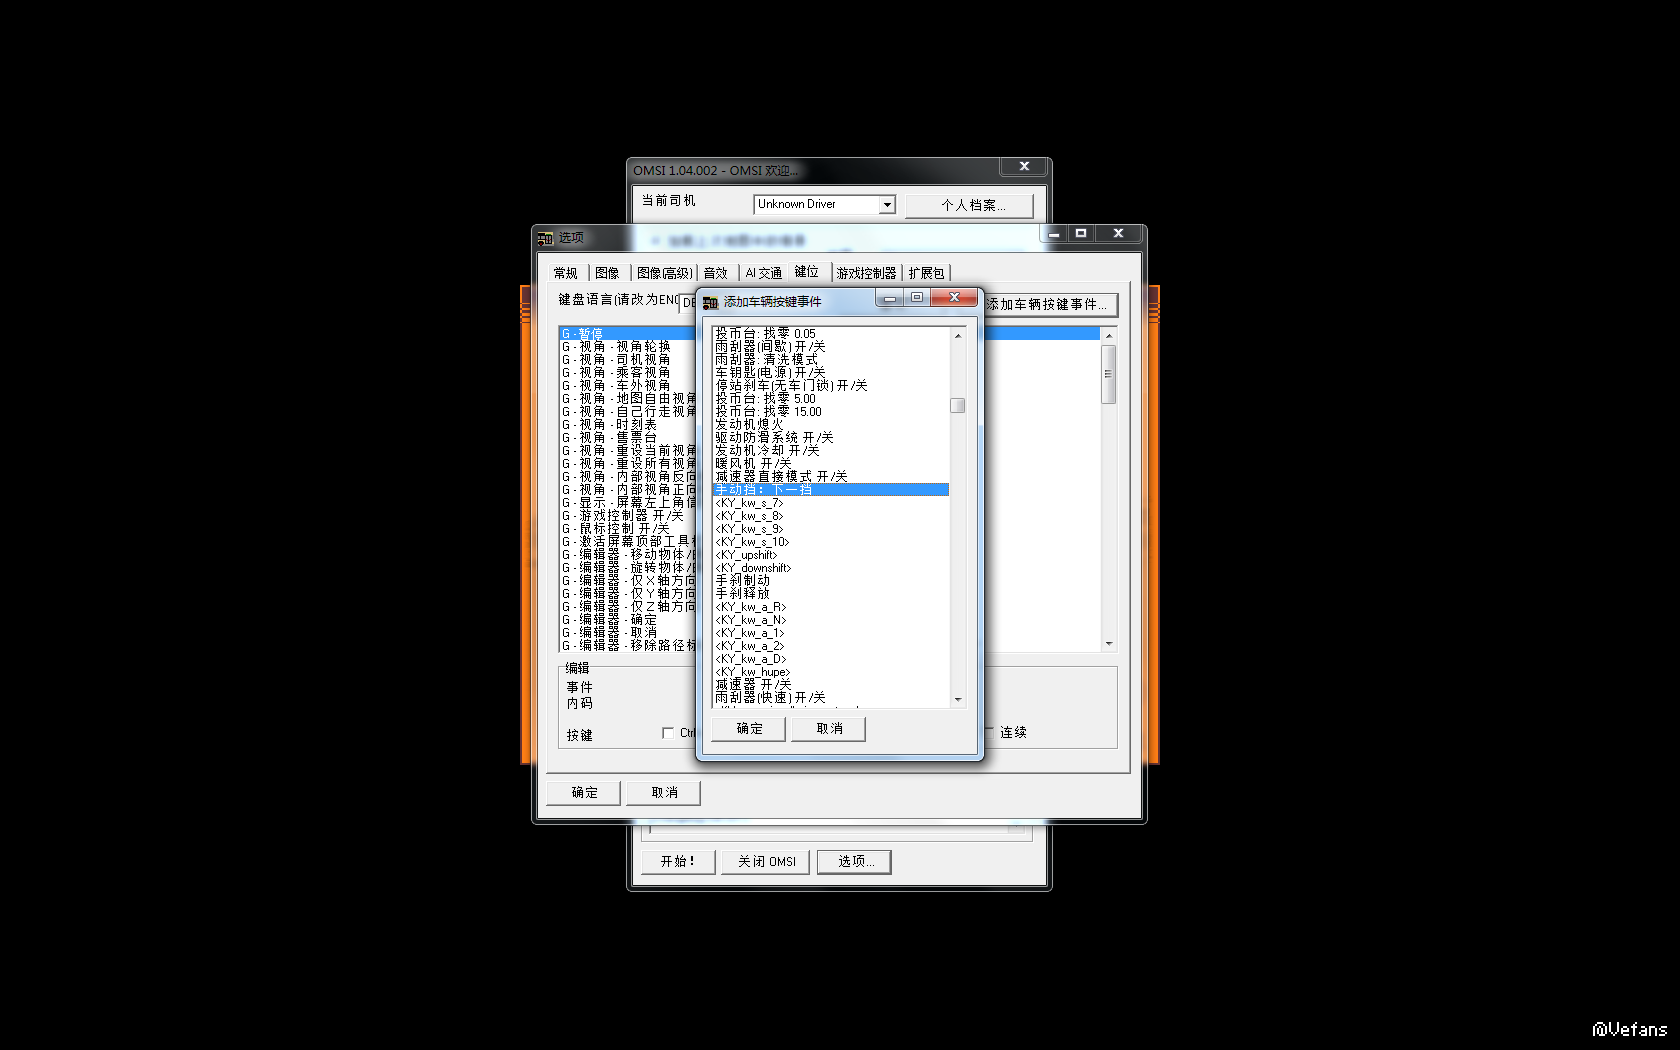Switch to the 游戏控制器 tab
The width and height of the screenshot is (1680, 1050).
pos(867,273)
